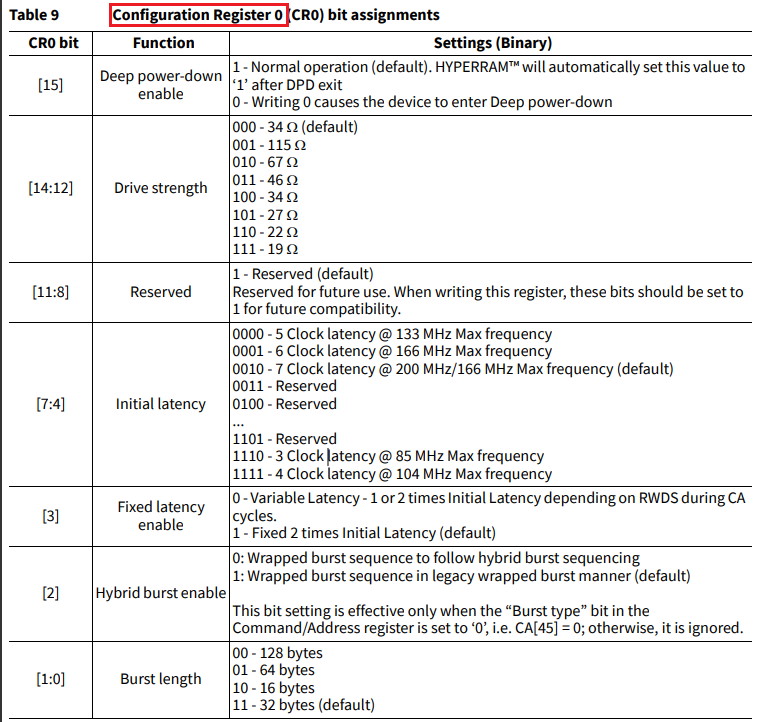Click the 'Settings (Binary)' column header
Screen dimensions: 770x722
coord(493,43)
